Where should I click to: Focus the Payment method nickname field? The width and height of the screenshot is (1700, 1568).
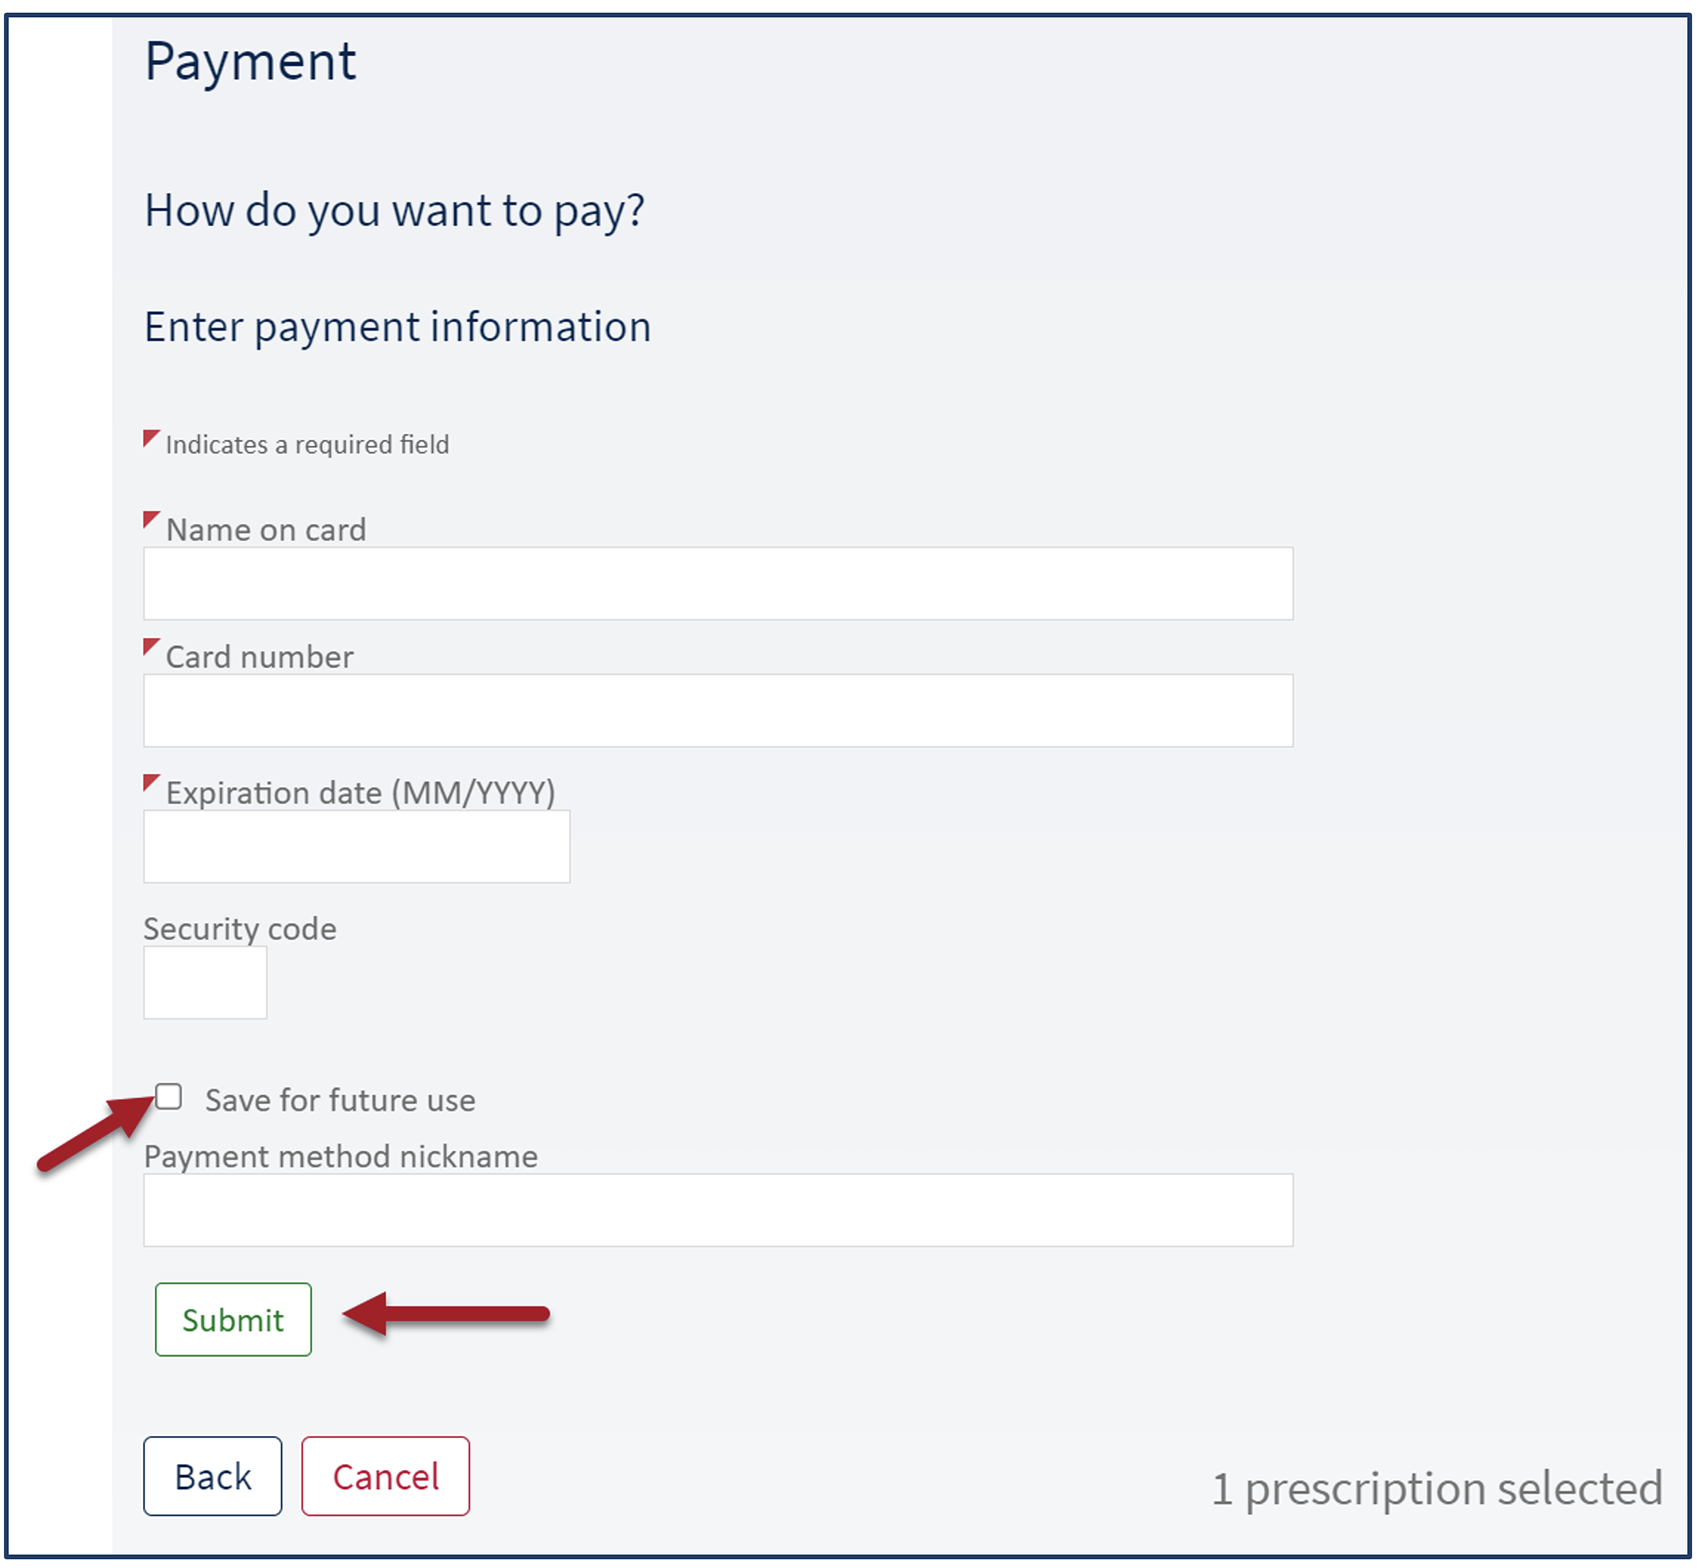717,1210
